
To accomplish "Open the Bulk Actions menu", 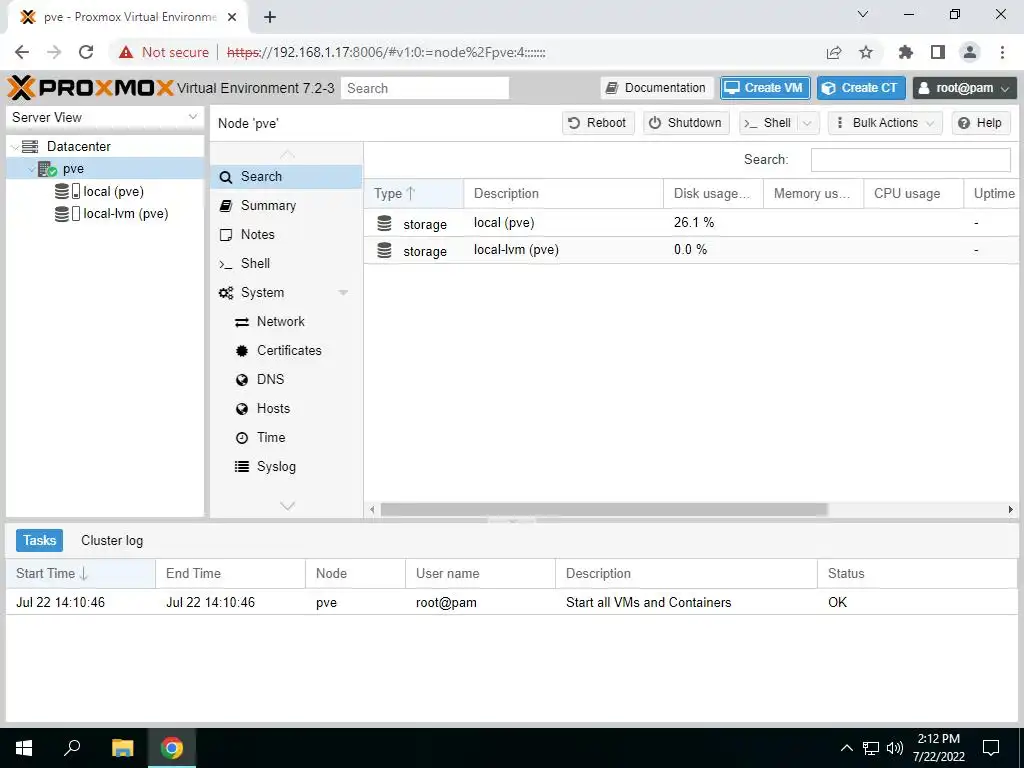I will [885, 123].
